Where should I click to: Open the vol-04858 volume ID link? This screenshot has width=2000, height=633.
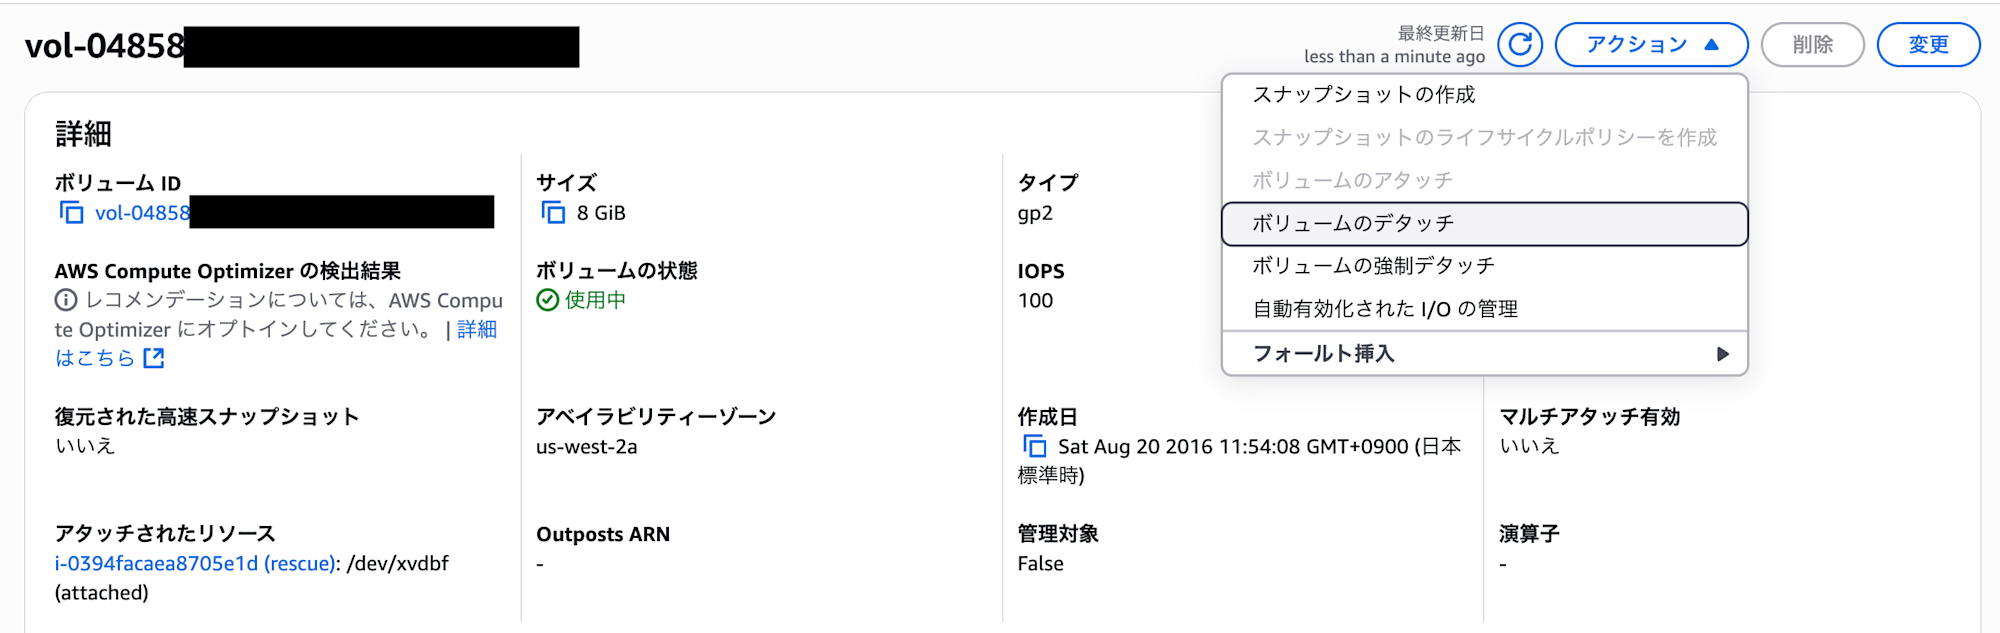coord(142,213)
